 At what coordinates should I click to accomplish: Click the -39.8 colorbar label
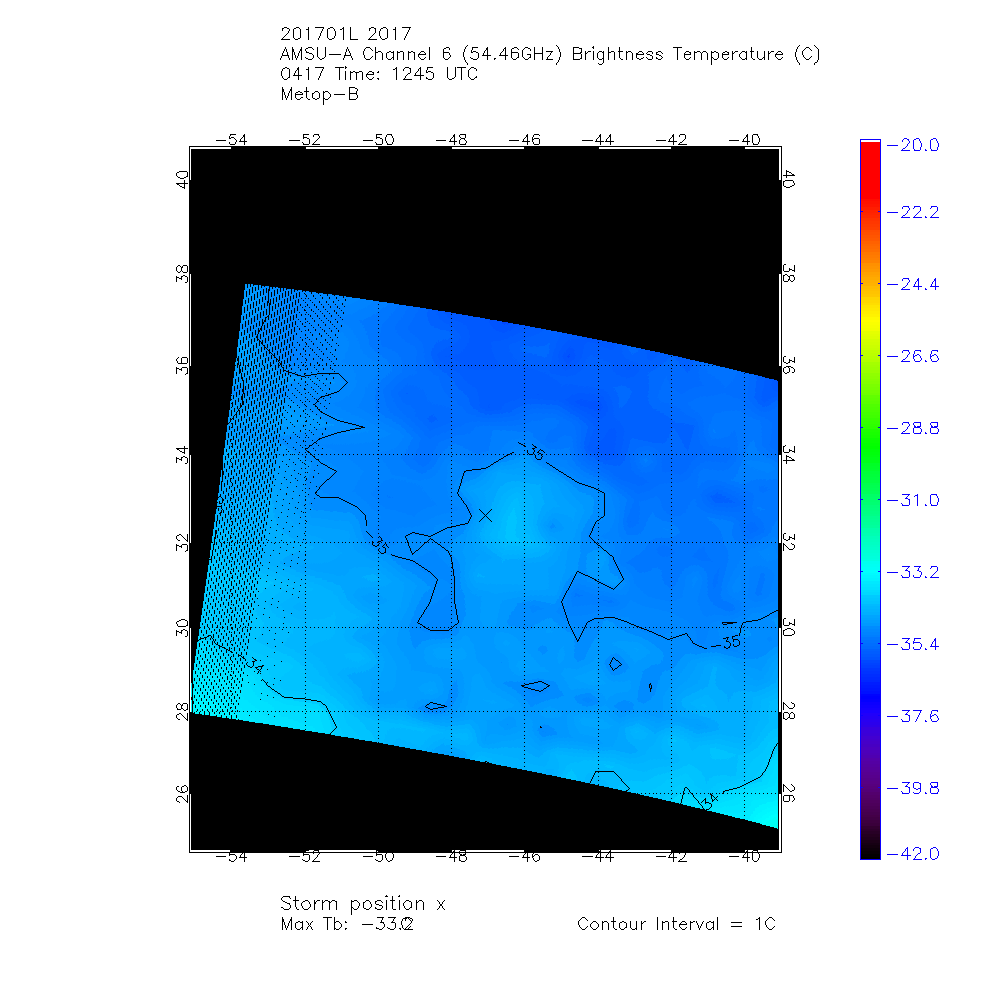click(913, 789)
